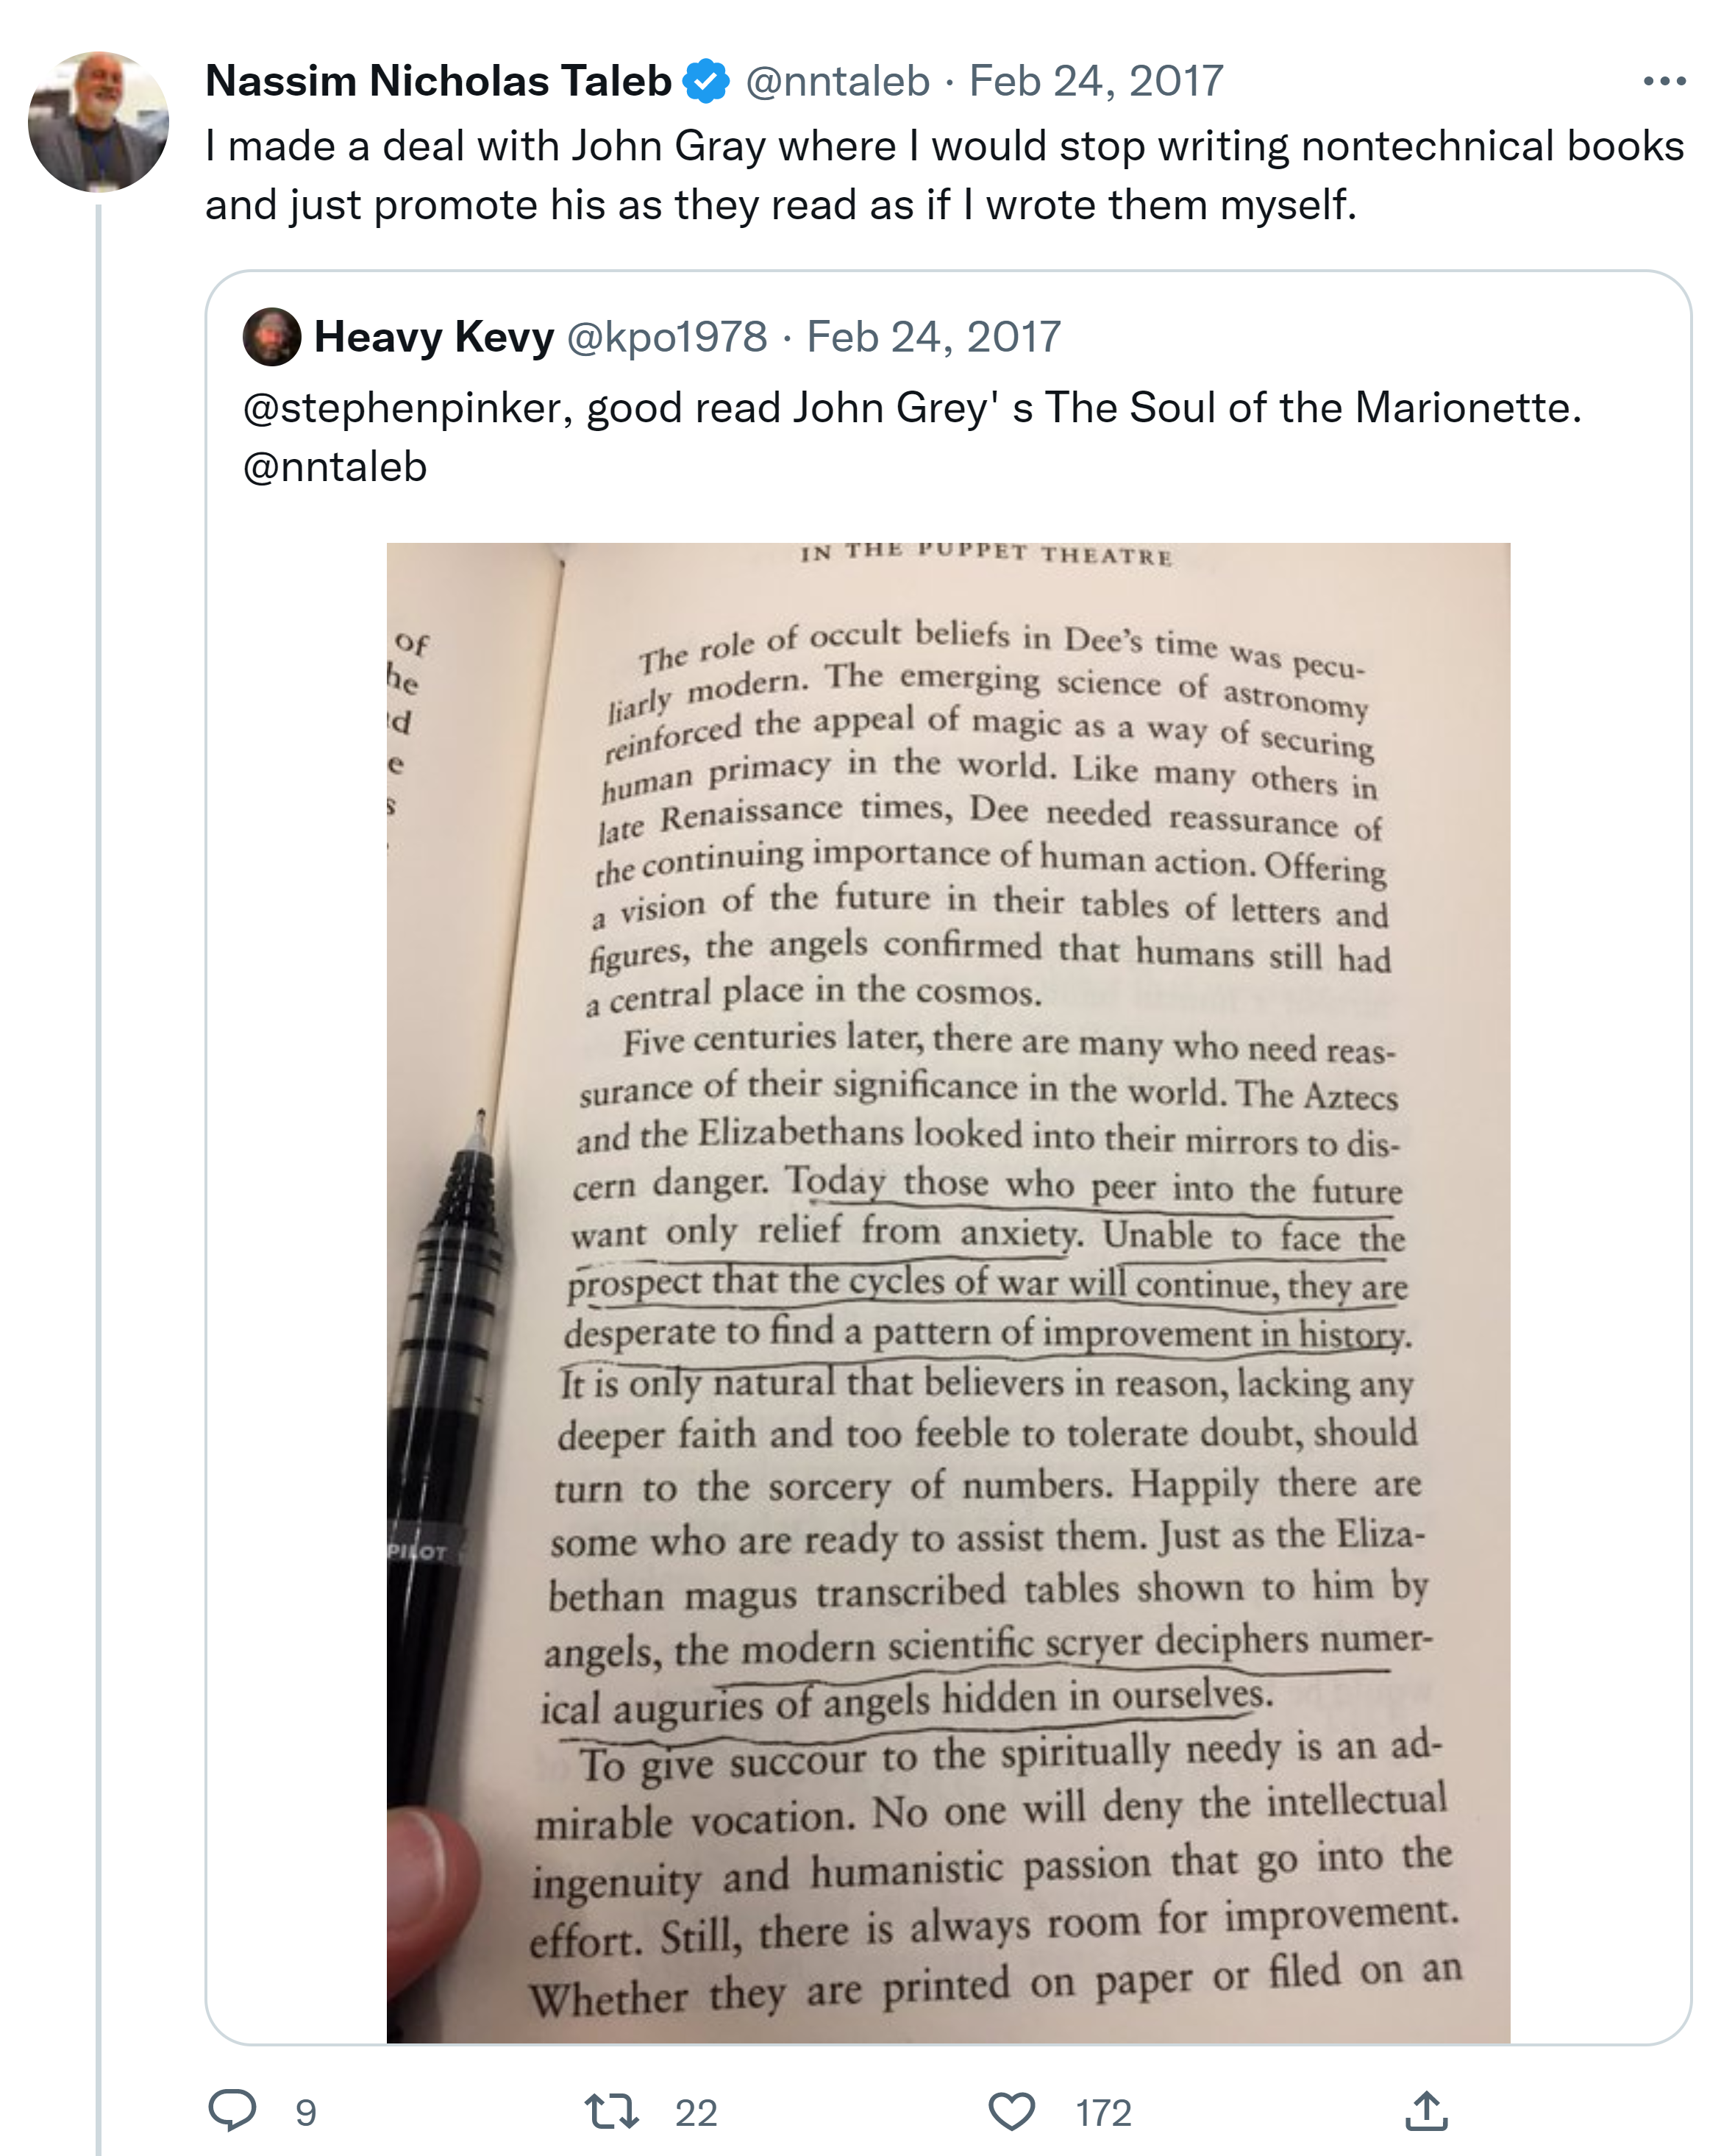Screen dimensions: 1721x2156
Task: Like the tweet with heart icon
Action: coord(1011,2111)
